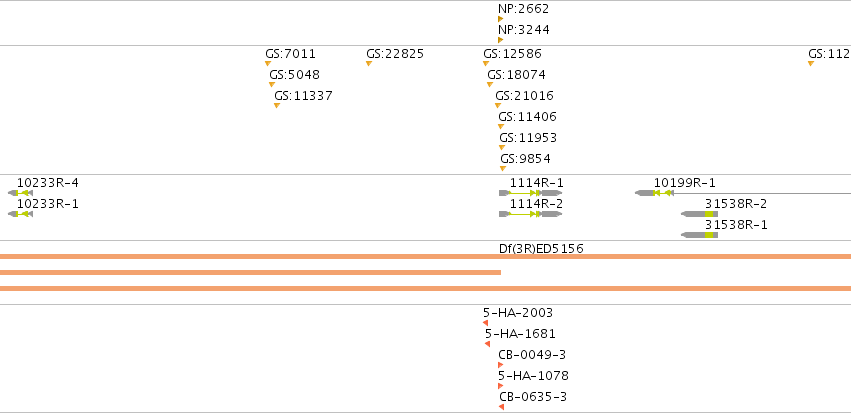851x413 pixels.
Task: Select the triangle marker under GS:7011
Action: pos(268,63)
